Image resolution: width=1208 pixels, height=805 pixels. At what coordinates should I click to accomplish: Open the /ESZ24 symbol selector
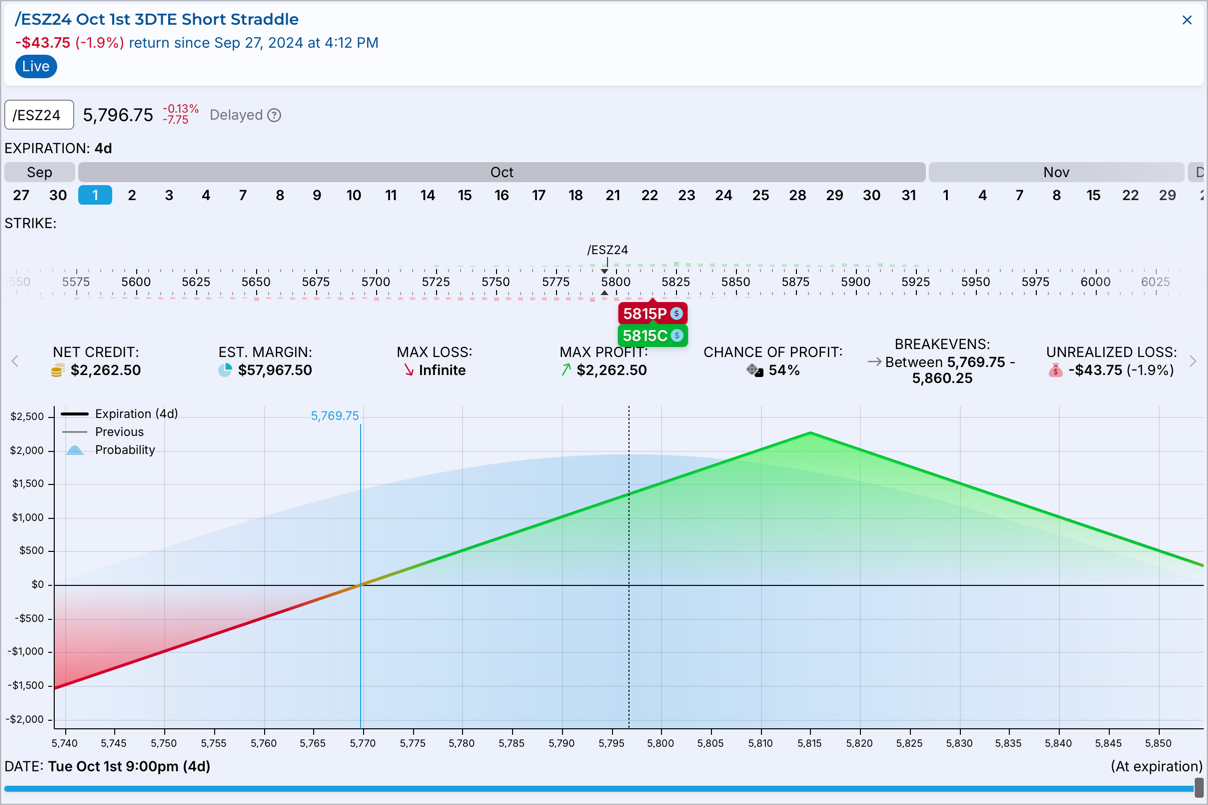(39, 115)
